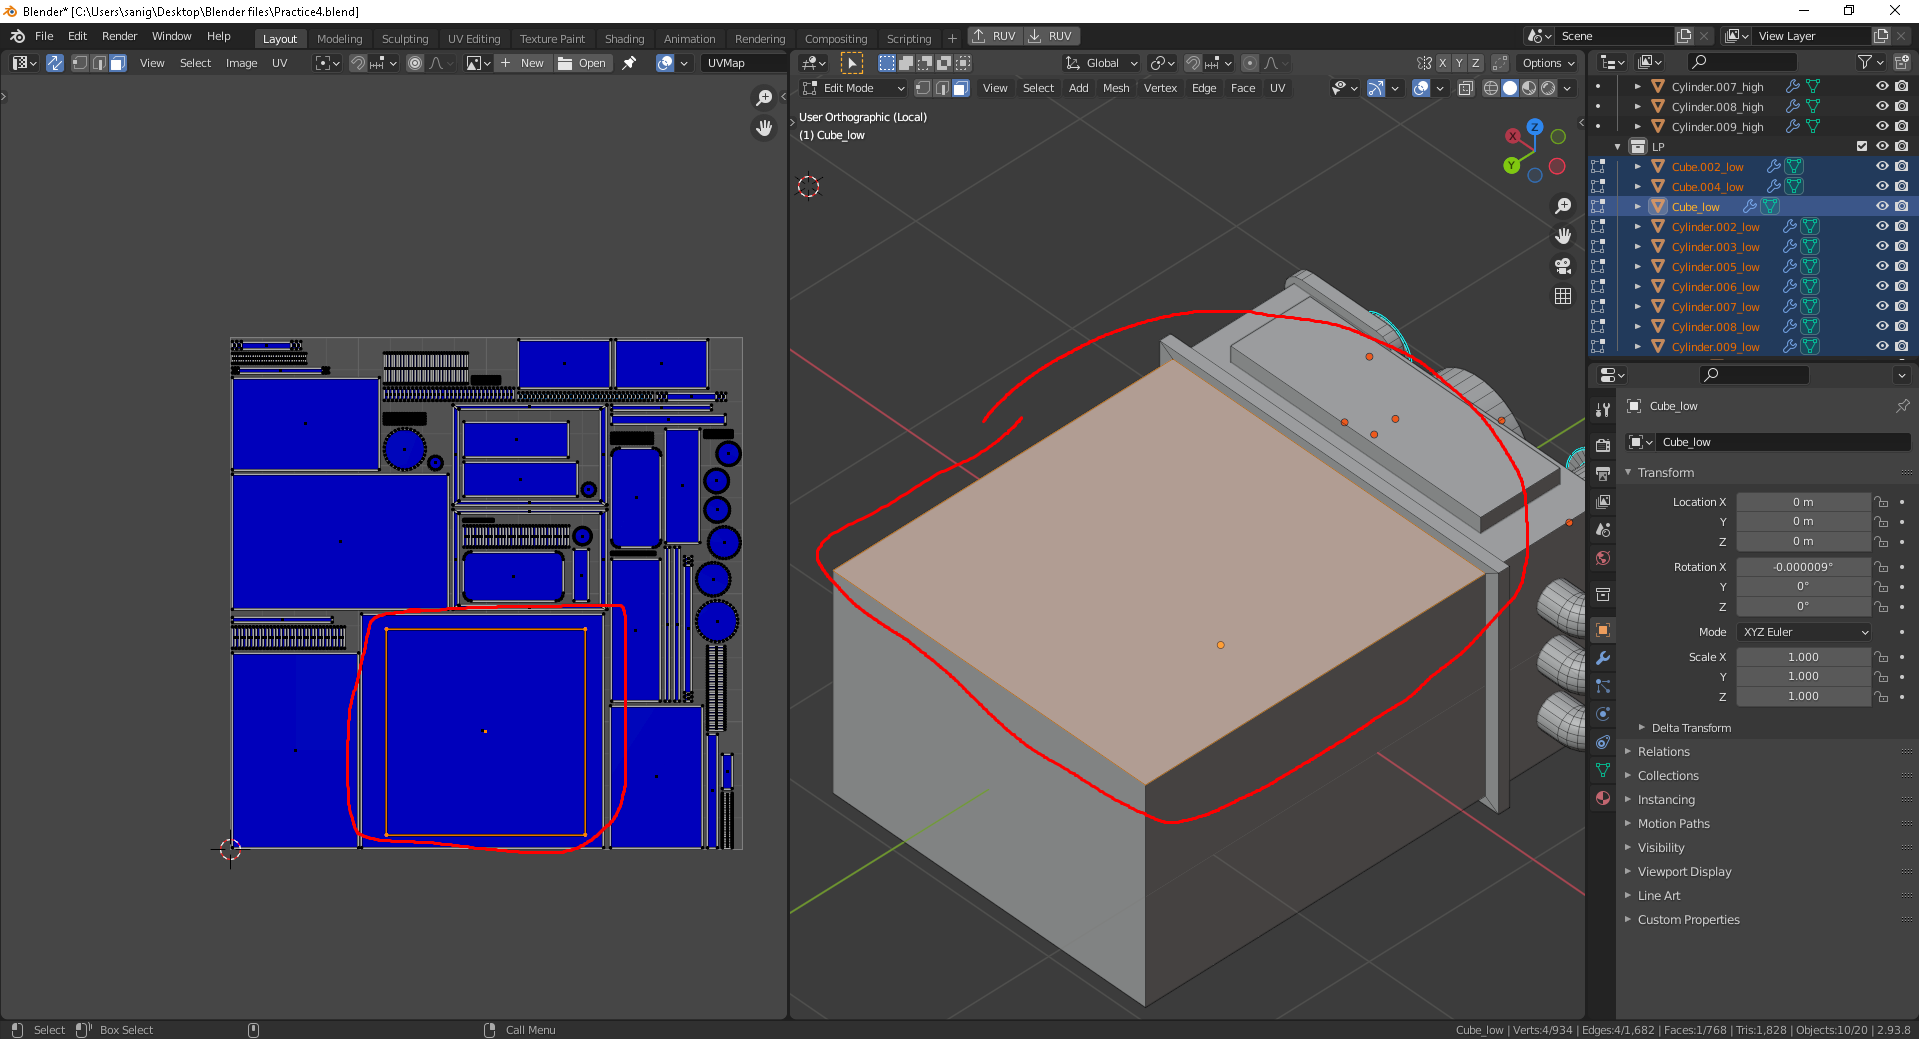Toggle snapping magnet in the 3D viewport

point(1193,63)
